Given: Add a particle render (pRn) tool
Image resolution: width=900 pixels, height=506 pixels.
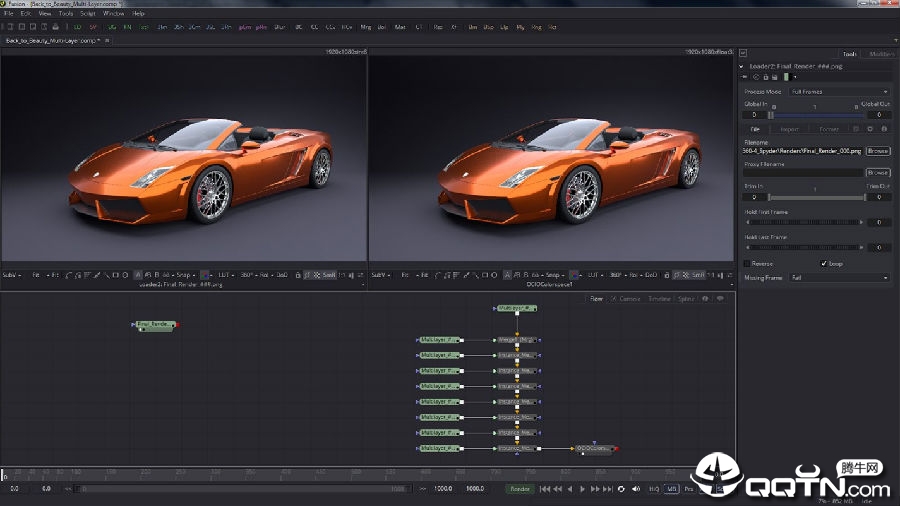Looking at the screenshot, I should 261,27.
